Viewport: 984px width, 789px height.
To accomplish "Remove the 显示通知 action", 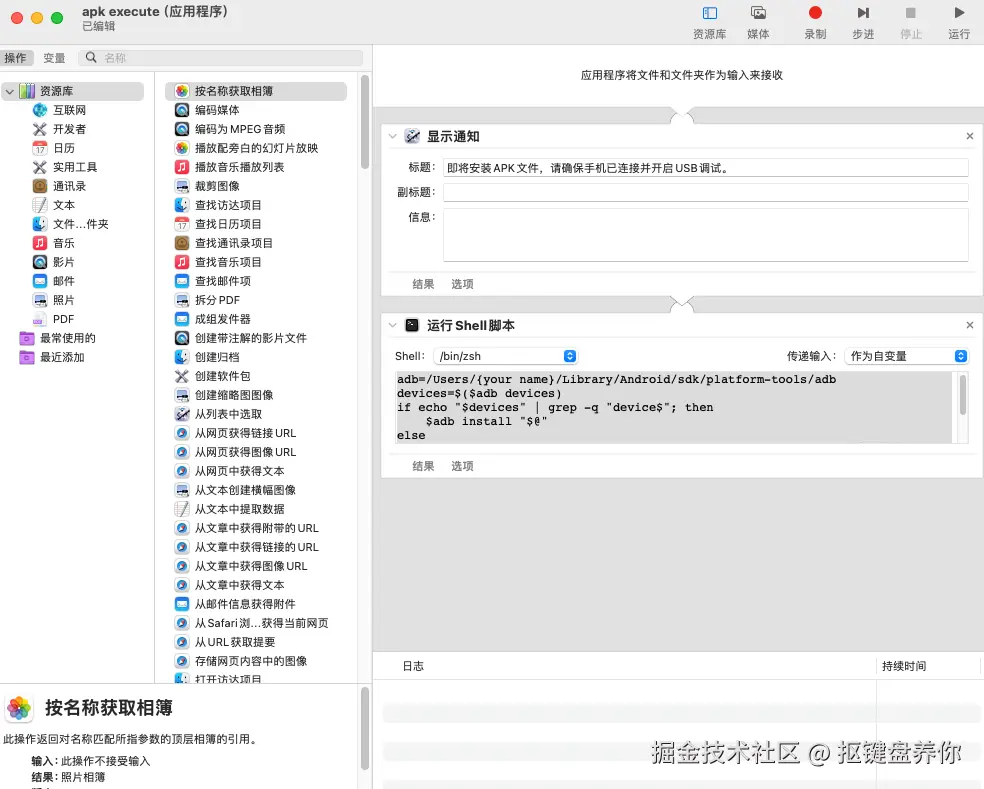I will [970, 136].
